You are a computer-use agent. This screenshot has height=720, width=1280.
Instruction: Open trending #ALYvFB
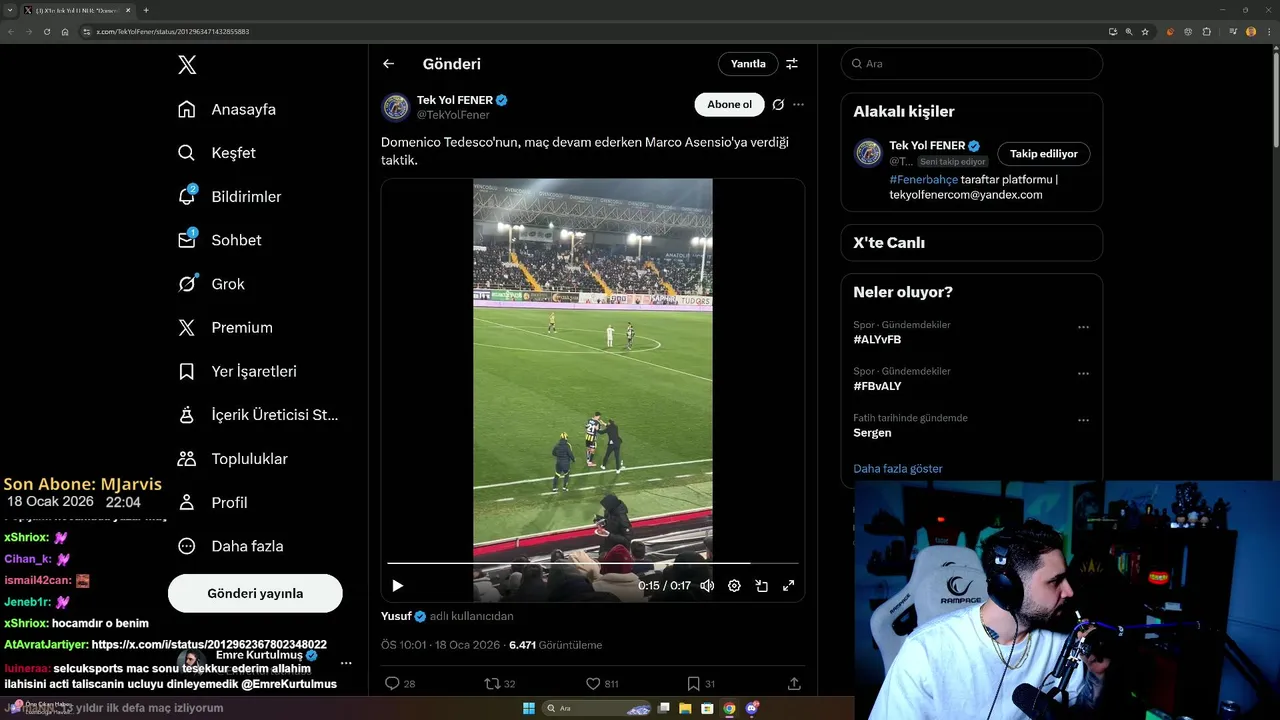[x=877, y=340]
